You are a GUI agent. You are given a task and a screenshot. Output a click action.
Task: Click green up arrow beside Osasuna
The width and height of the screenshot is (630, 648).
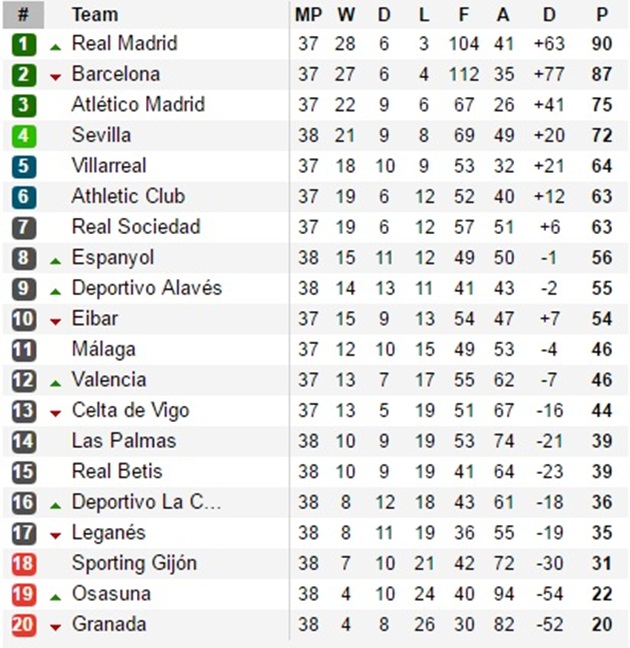tap(55, 596)
